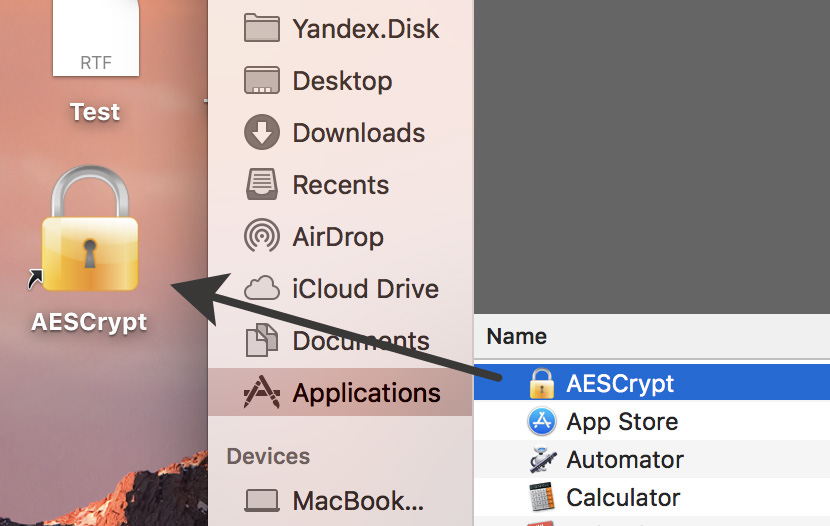Sort the file list by Name column
The image size is (830, 526).
point(517,337)
